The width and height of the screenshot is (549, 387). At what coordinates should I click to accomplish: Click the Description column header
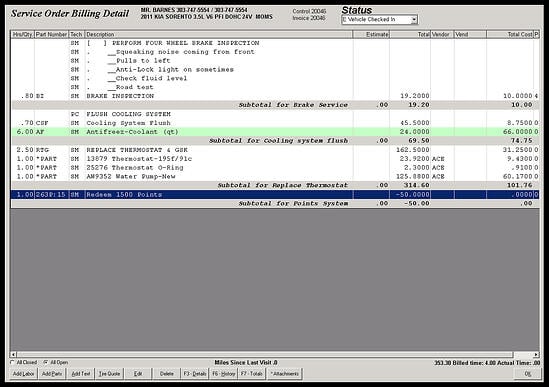pos(218,34)
